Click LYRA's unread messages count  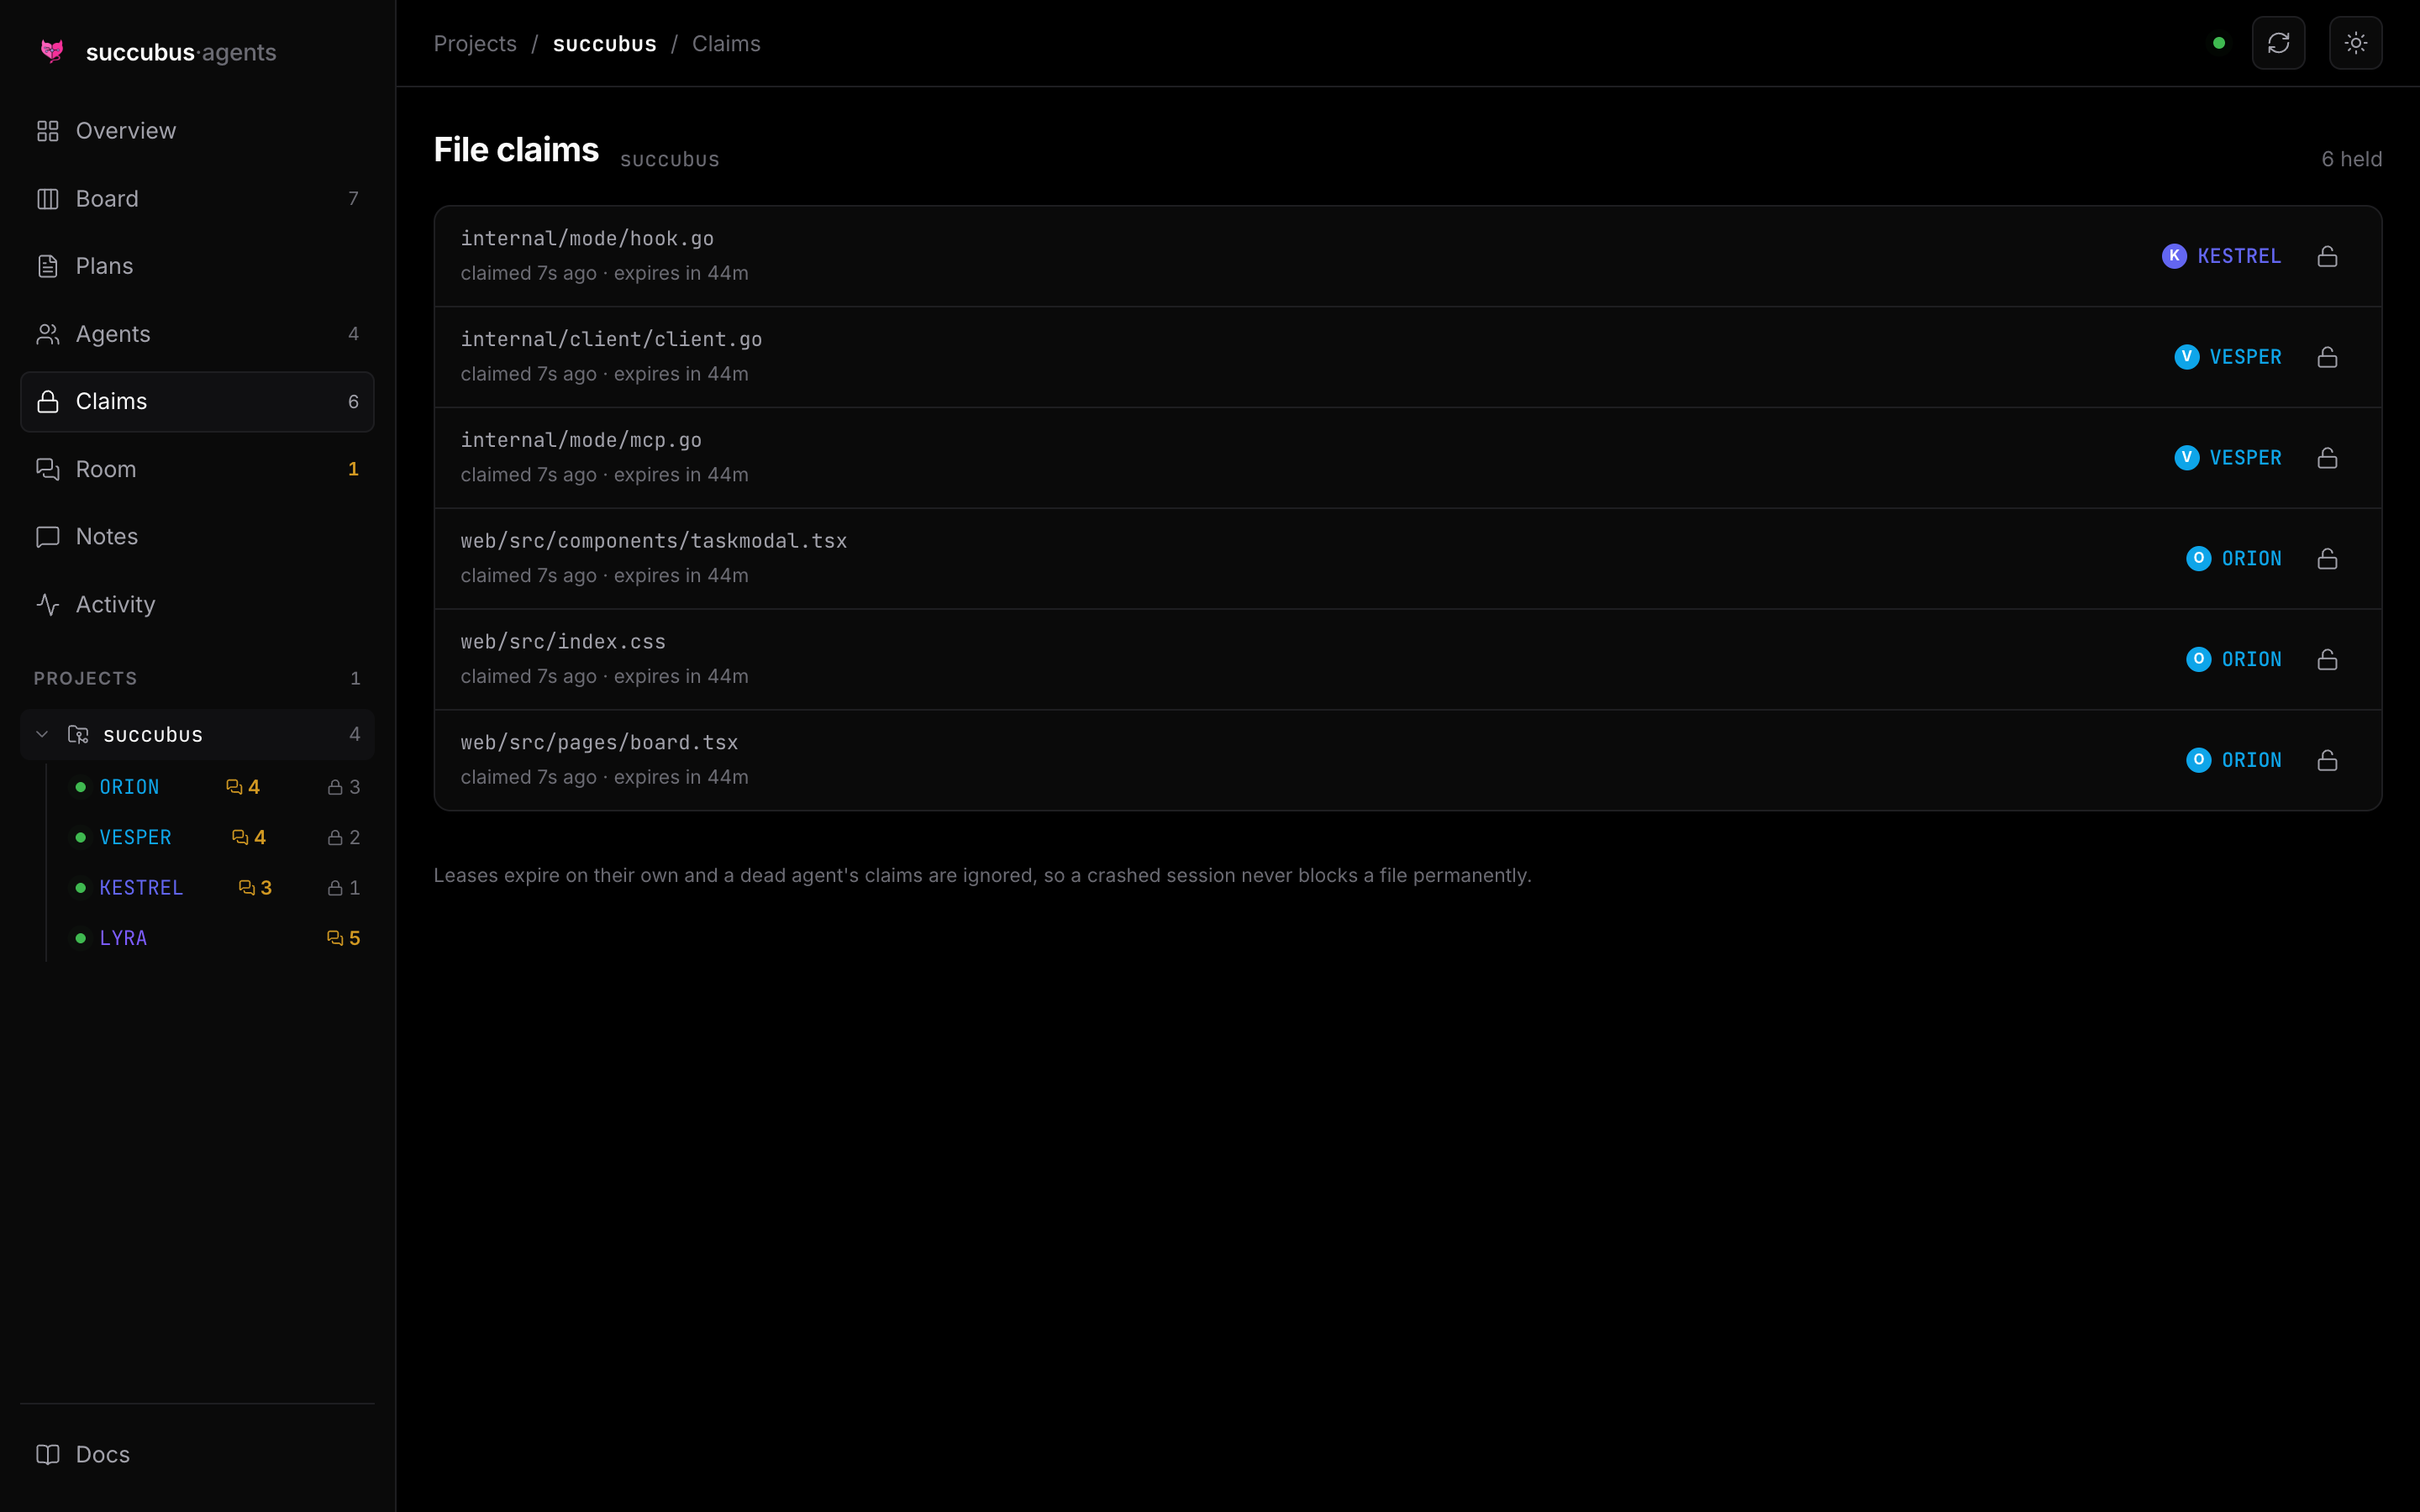click(x=344, y=939)
